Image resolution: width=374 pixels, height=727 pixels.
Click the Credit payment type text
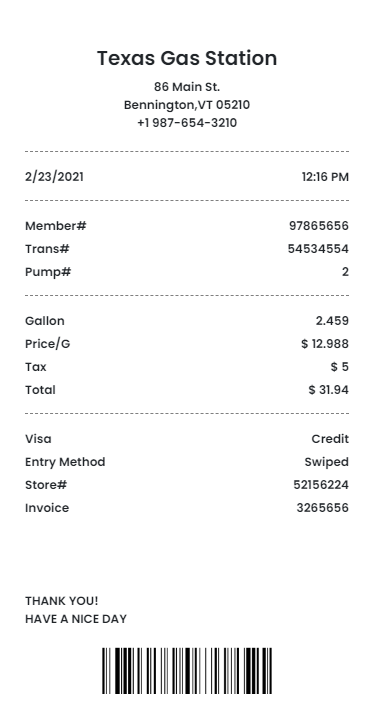click(x=330, y=439)
